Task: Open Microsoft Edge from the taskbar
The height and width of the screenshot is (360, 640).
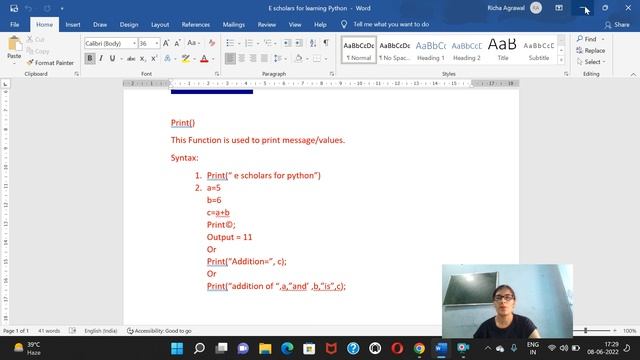Action: point(287,348)
